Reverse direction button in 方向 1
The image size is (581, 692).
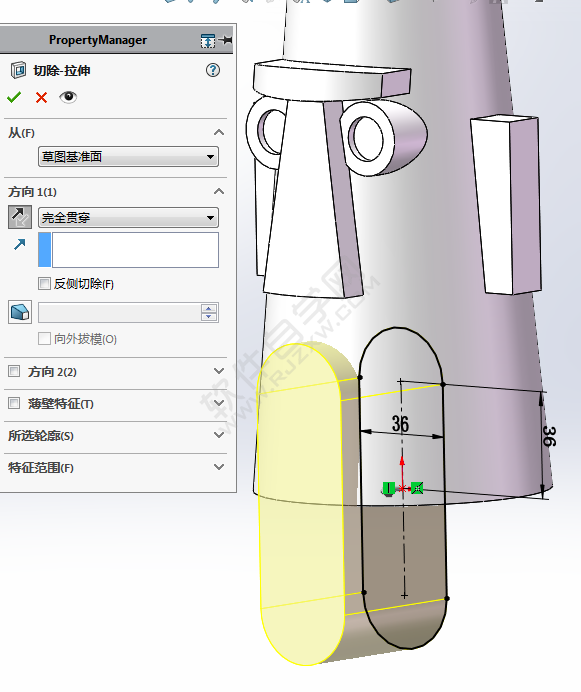pos(20,217)
